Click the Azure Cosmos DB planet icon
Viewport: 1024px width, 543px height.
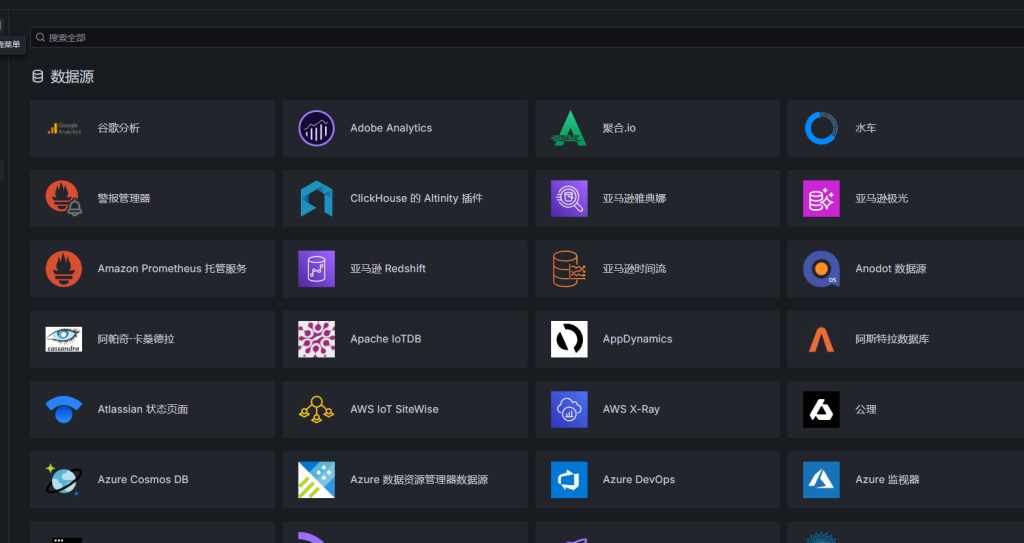coord(64,480)
